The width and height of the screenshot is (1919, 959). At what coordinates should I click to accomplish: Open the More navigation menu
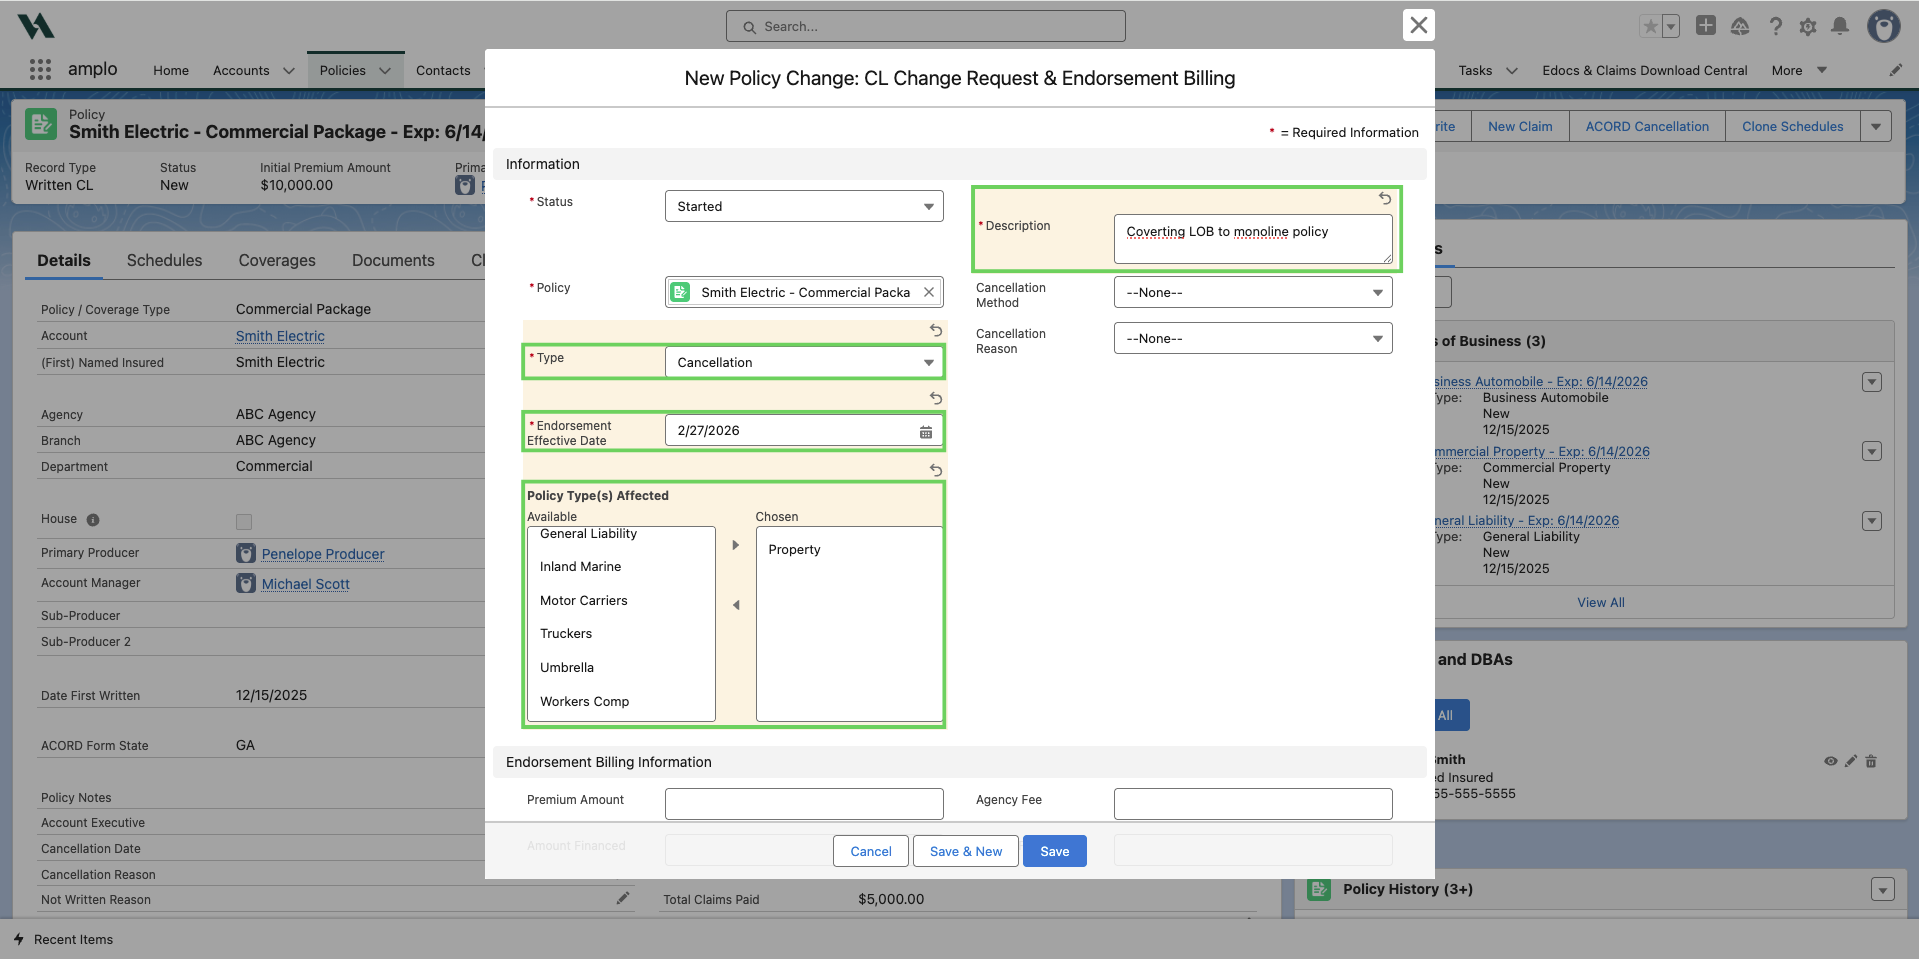tap(1799, 70)
